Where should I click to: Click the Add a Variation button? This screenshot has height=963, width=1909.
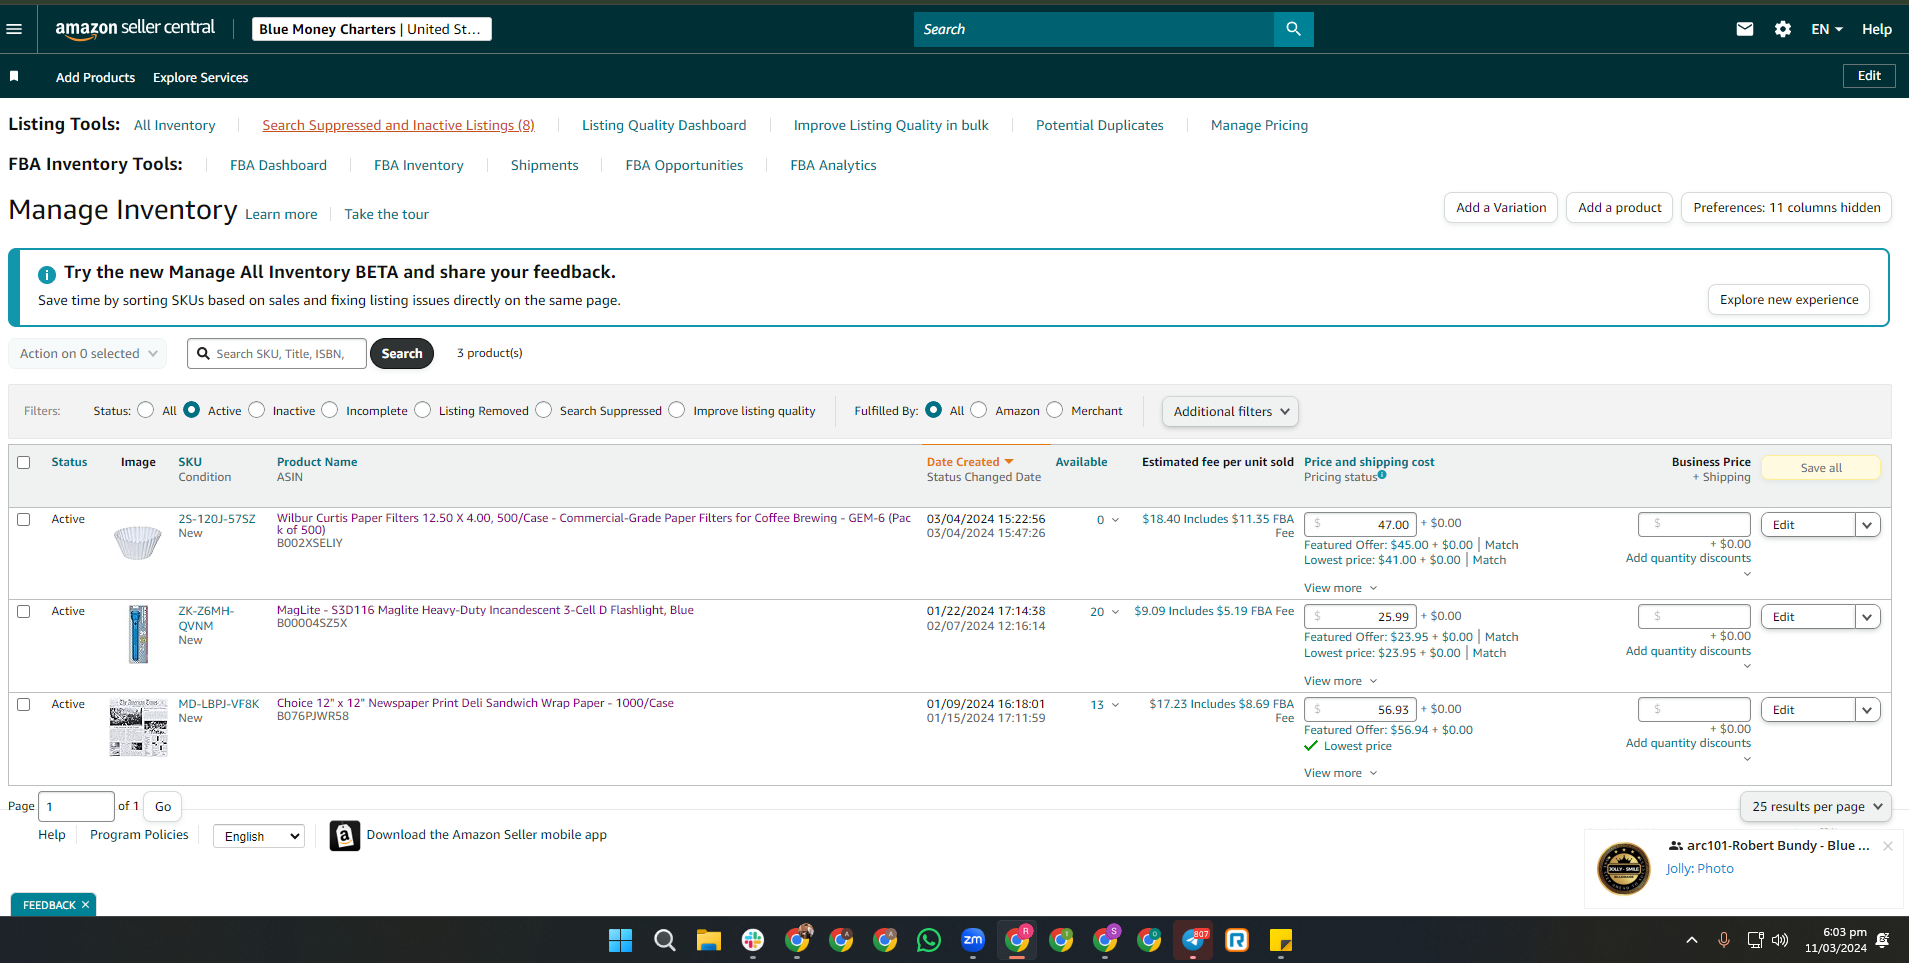click(1500, 208)
